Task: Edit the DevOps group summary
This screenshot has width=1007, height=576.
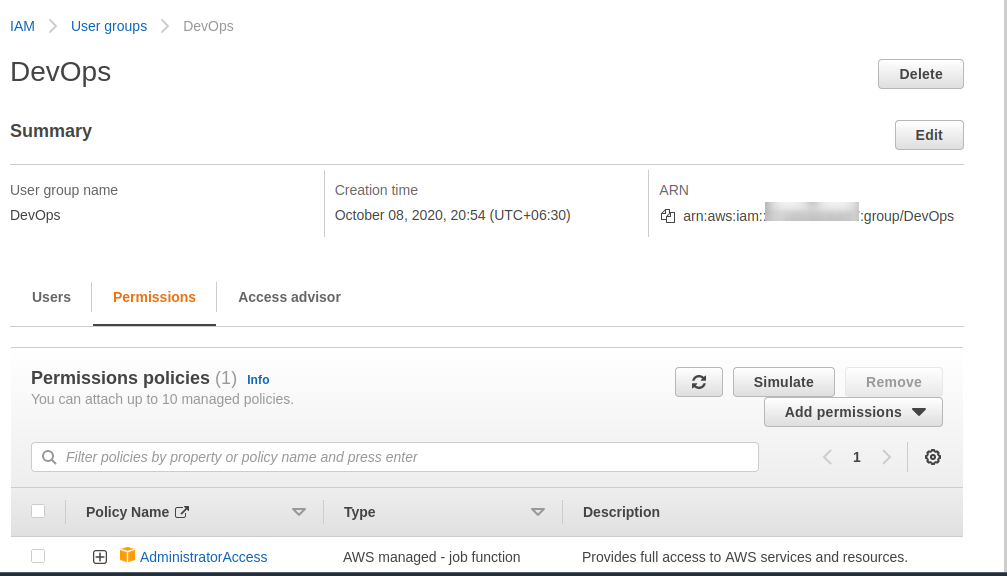Action: click(929, 135)
